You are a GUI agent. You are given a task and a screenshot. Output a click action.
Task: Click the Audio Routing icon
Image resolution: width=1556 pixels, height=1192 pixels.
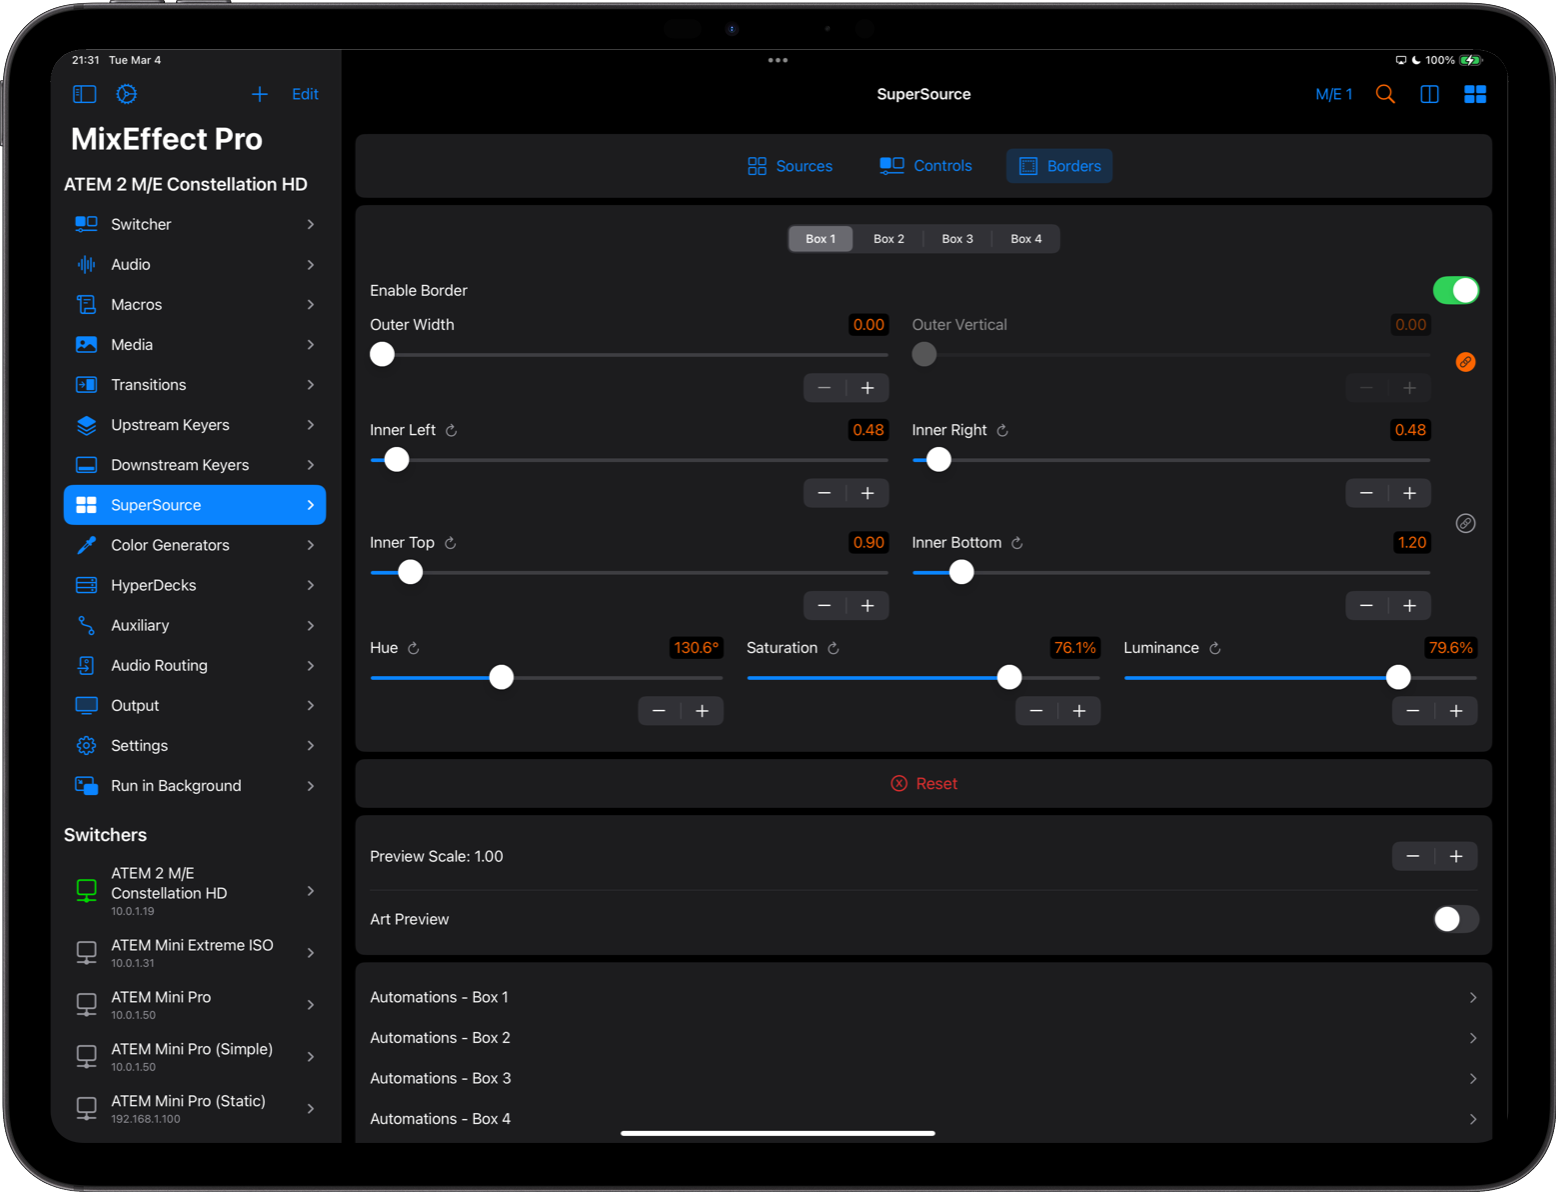tap(87, 665)
